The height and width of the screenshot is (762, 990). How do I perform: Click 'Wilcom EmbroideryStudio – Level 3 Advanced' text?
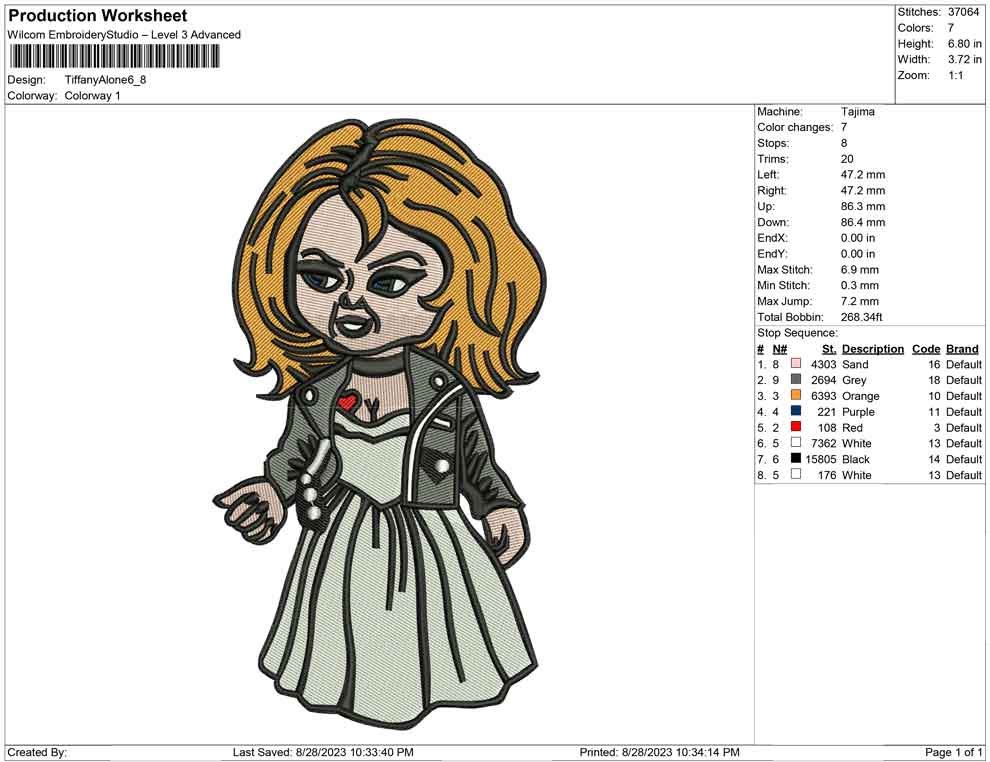124,35
